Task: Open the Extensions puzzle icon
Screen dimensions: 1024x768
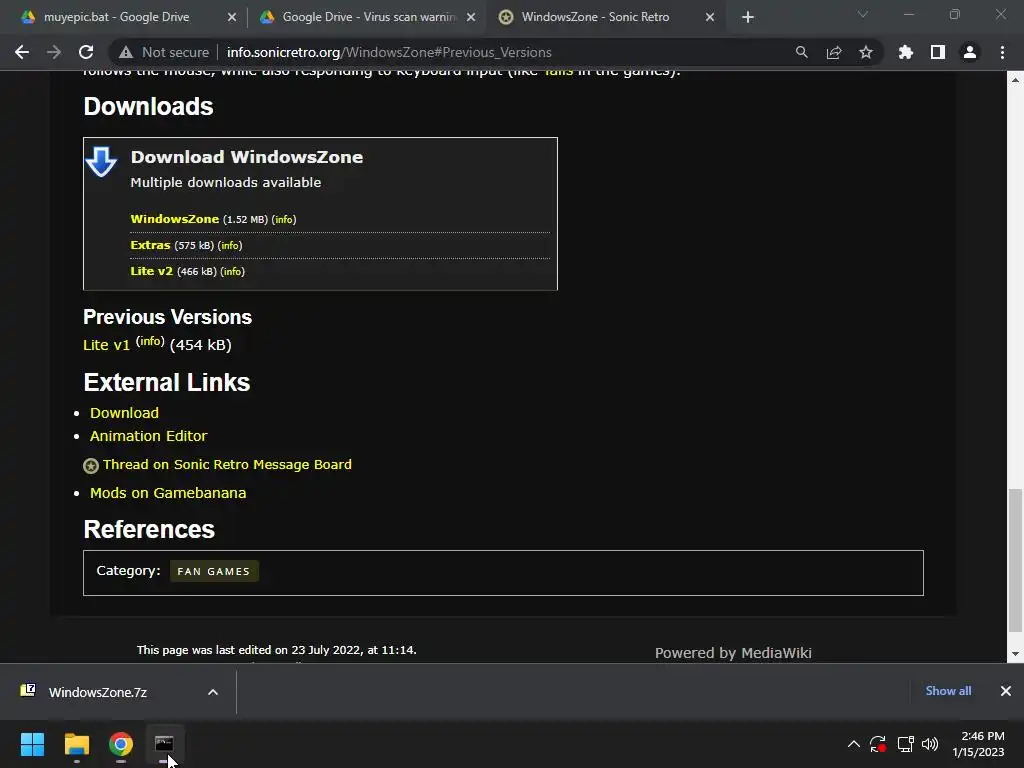Action: pos(906,52)
